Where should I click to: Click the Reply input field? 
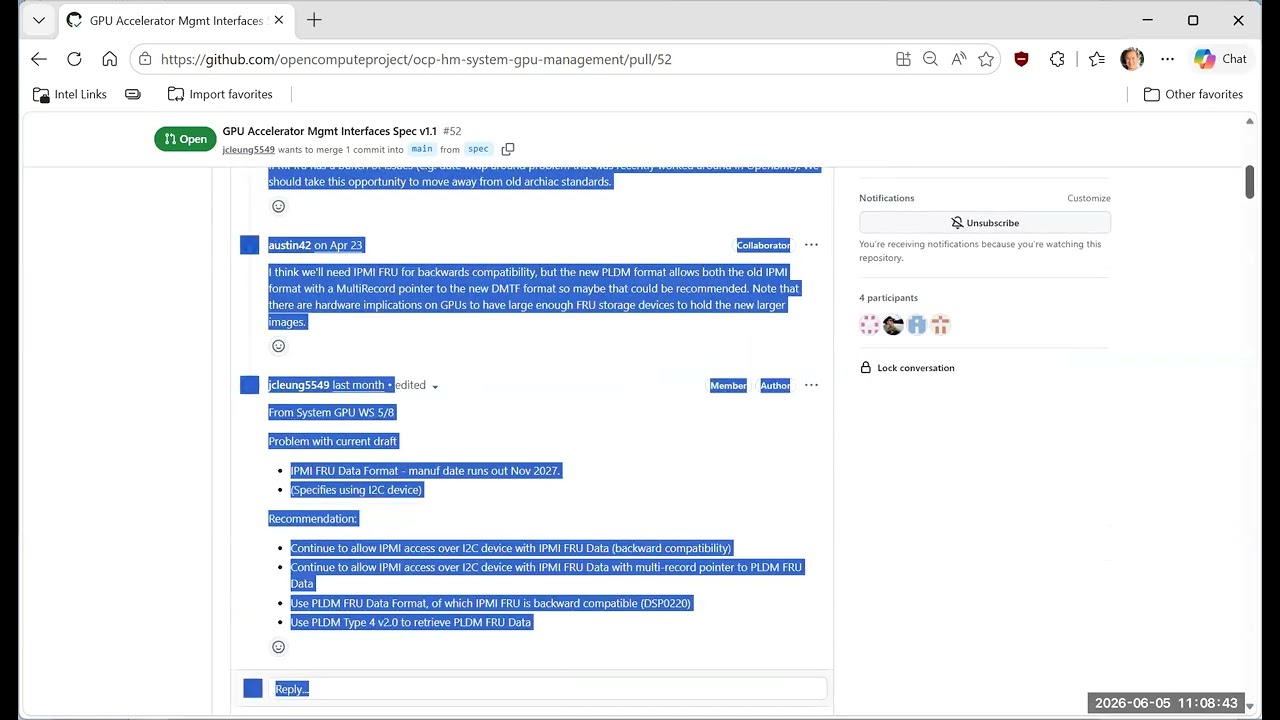(x=547, y=688)
